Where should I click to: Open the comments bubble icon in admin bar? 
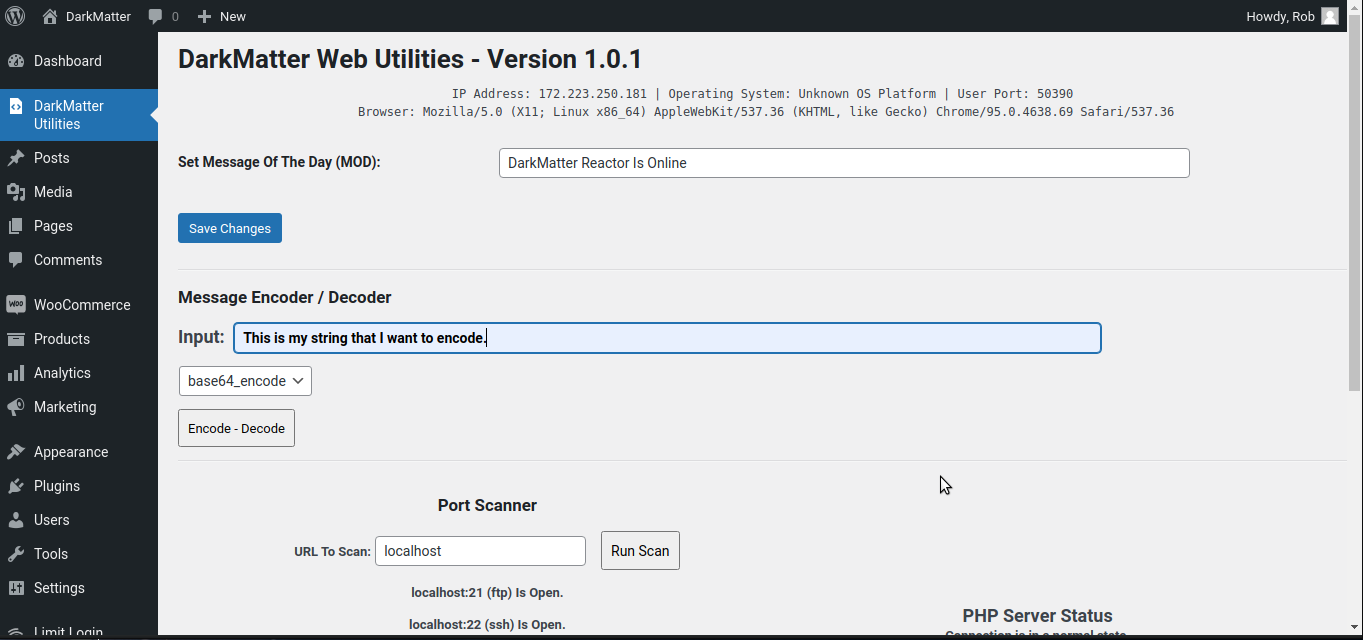tap(155, 16)
